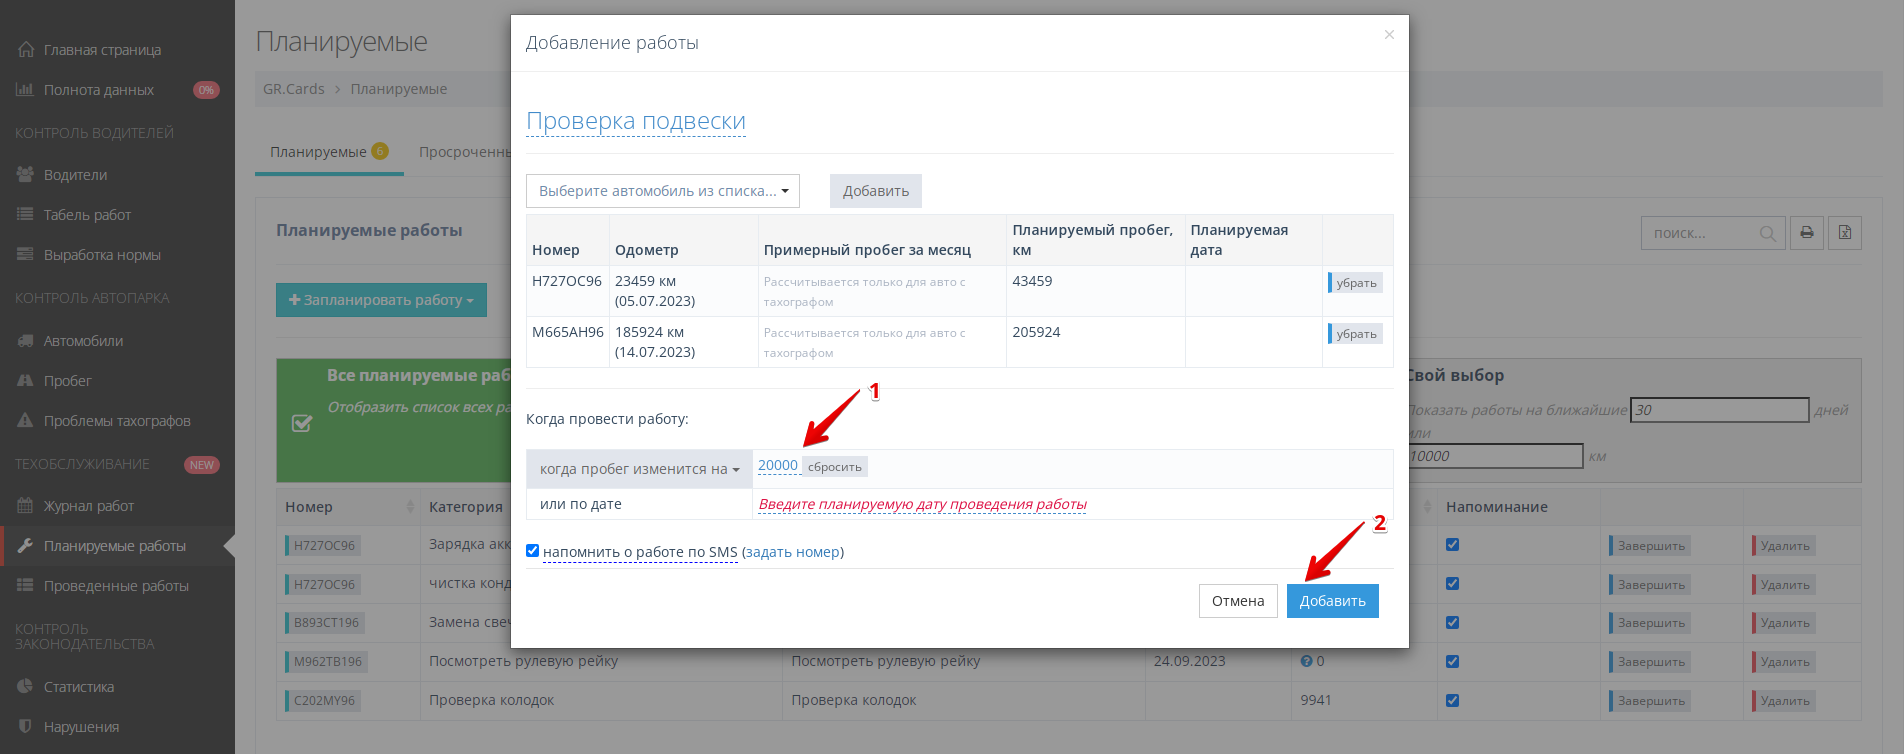Open Проведенные работы in sidebar menu

116,586
